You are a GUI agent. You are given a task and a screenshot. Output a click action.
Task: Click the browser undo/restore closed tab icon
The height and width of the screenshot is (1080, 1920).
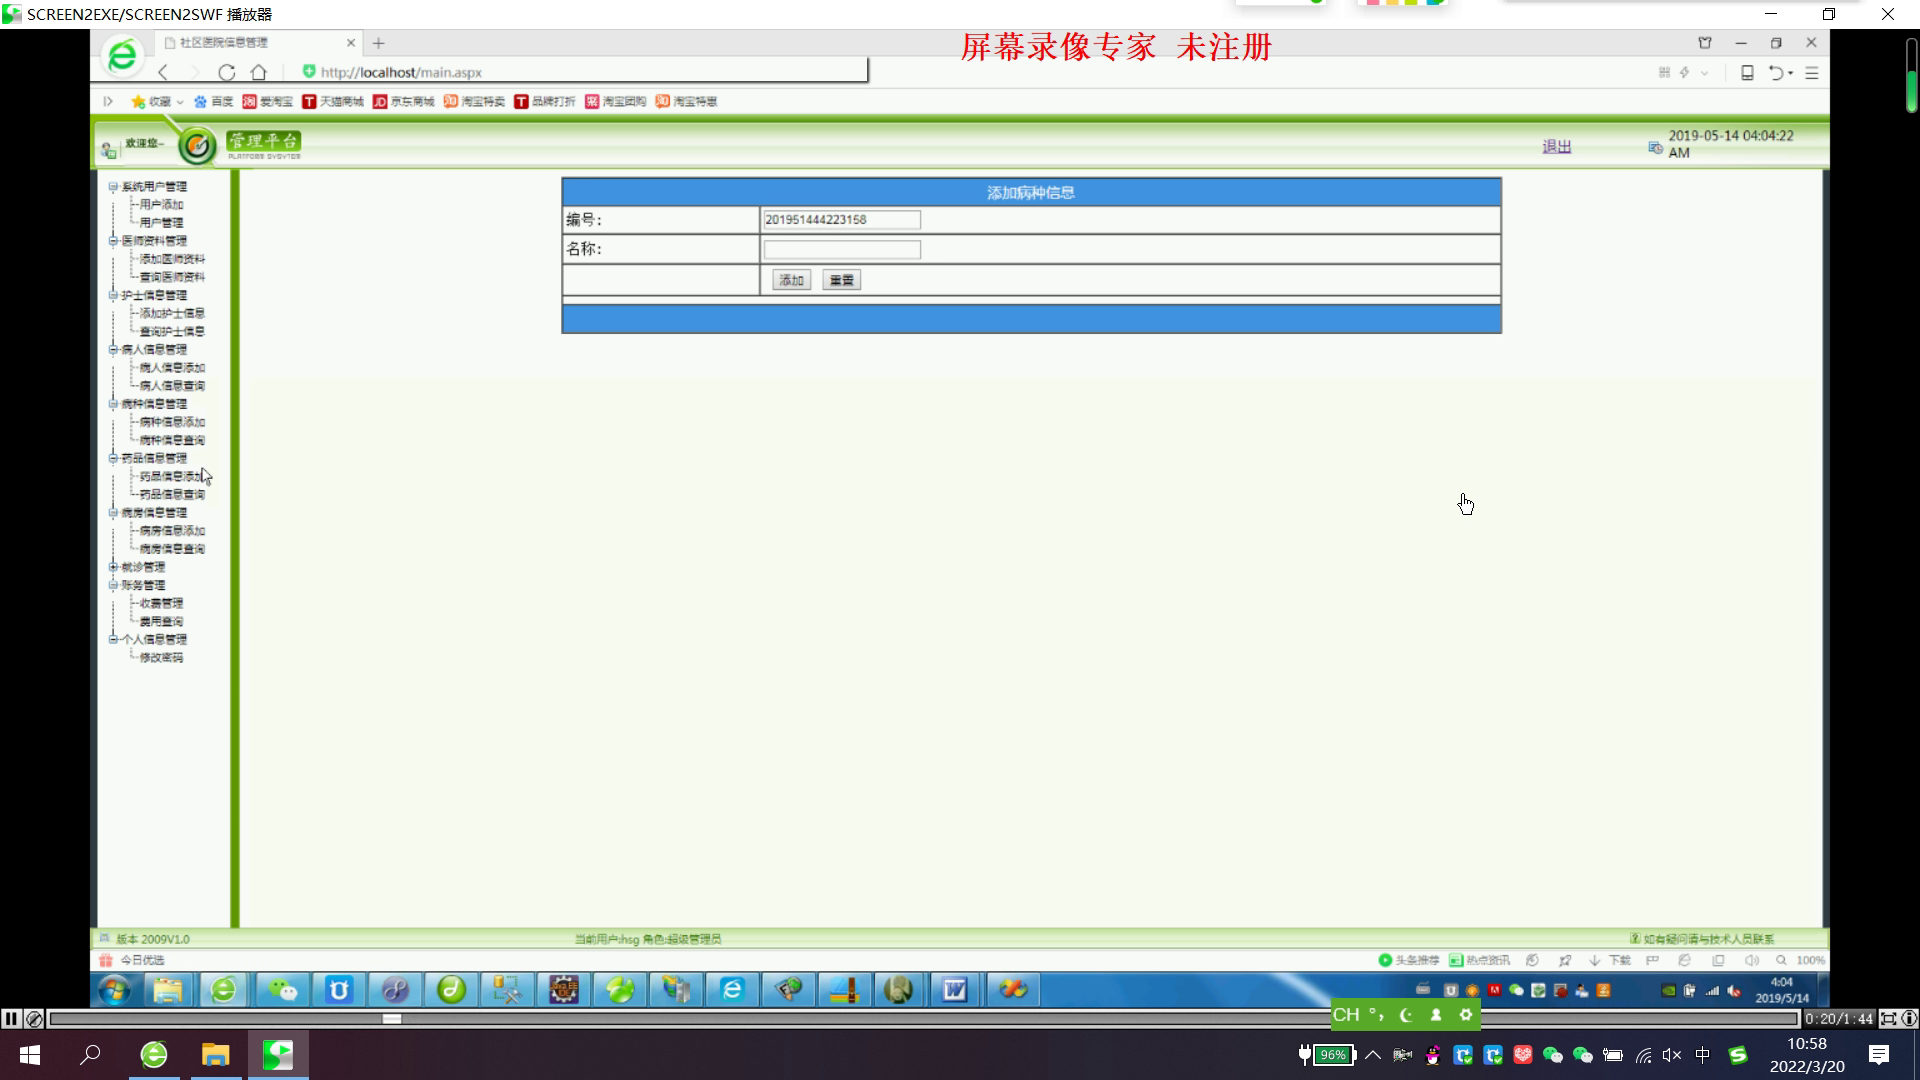tap(1776, 73)
